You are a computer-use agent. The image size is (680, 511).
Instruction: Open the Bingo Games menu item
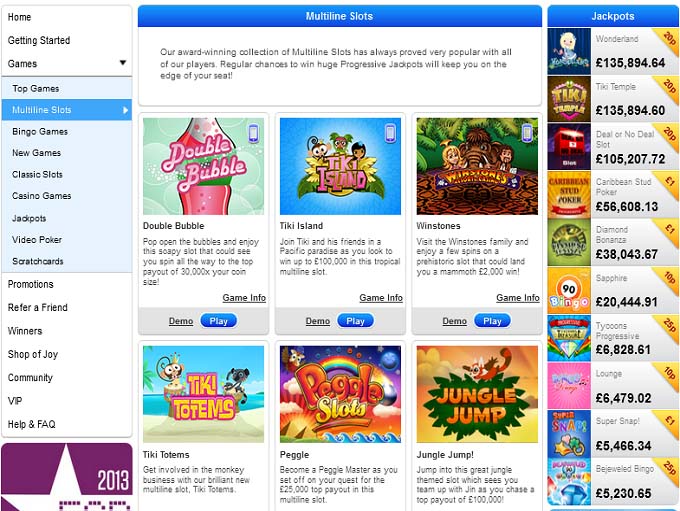click(x=40, y=131)
